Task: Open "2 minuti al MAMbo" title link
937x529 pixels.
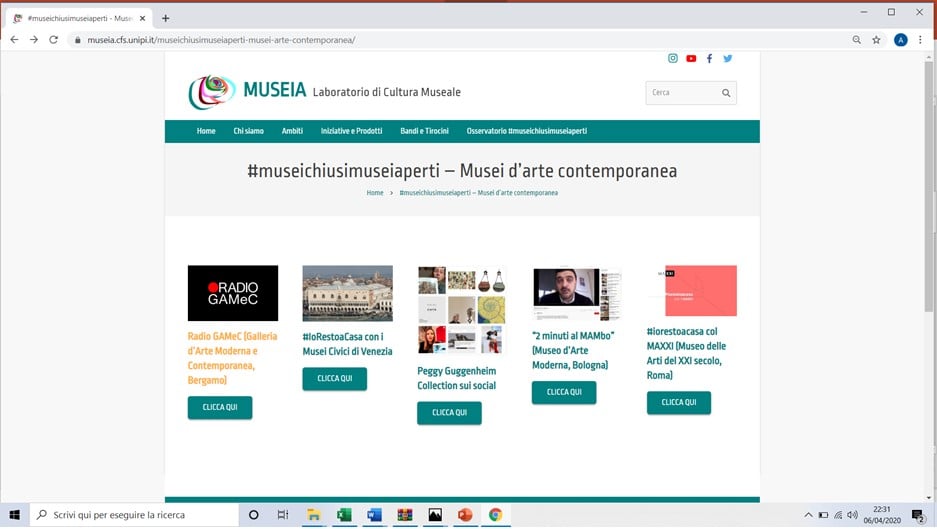Action: point(573,350)
